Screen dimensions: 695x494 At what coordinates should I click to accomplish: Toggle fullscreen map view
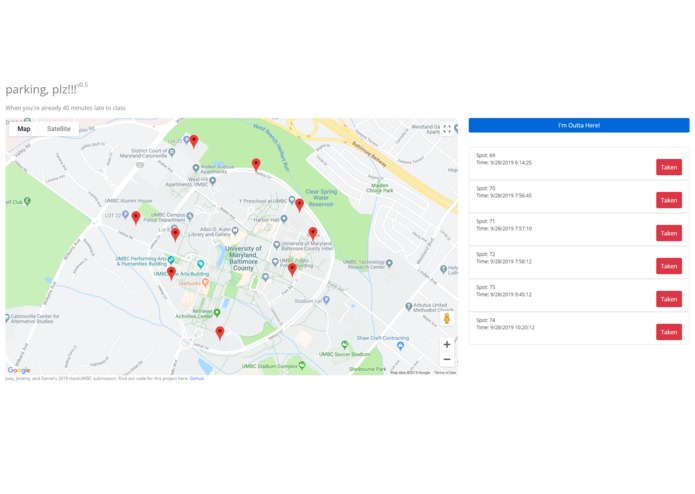(447, 129)
